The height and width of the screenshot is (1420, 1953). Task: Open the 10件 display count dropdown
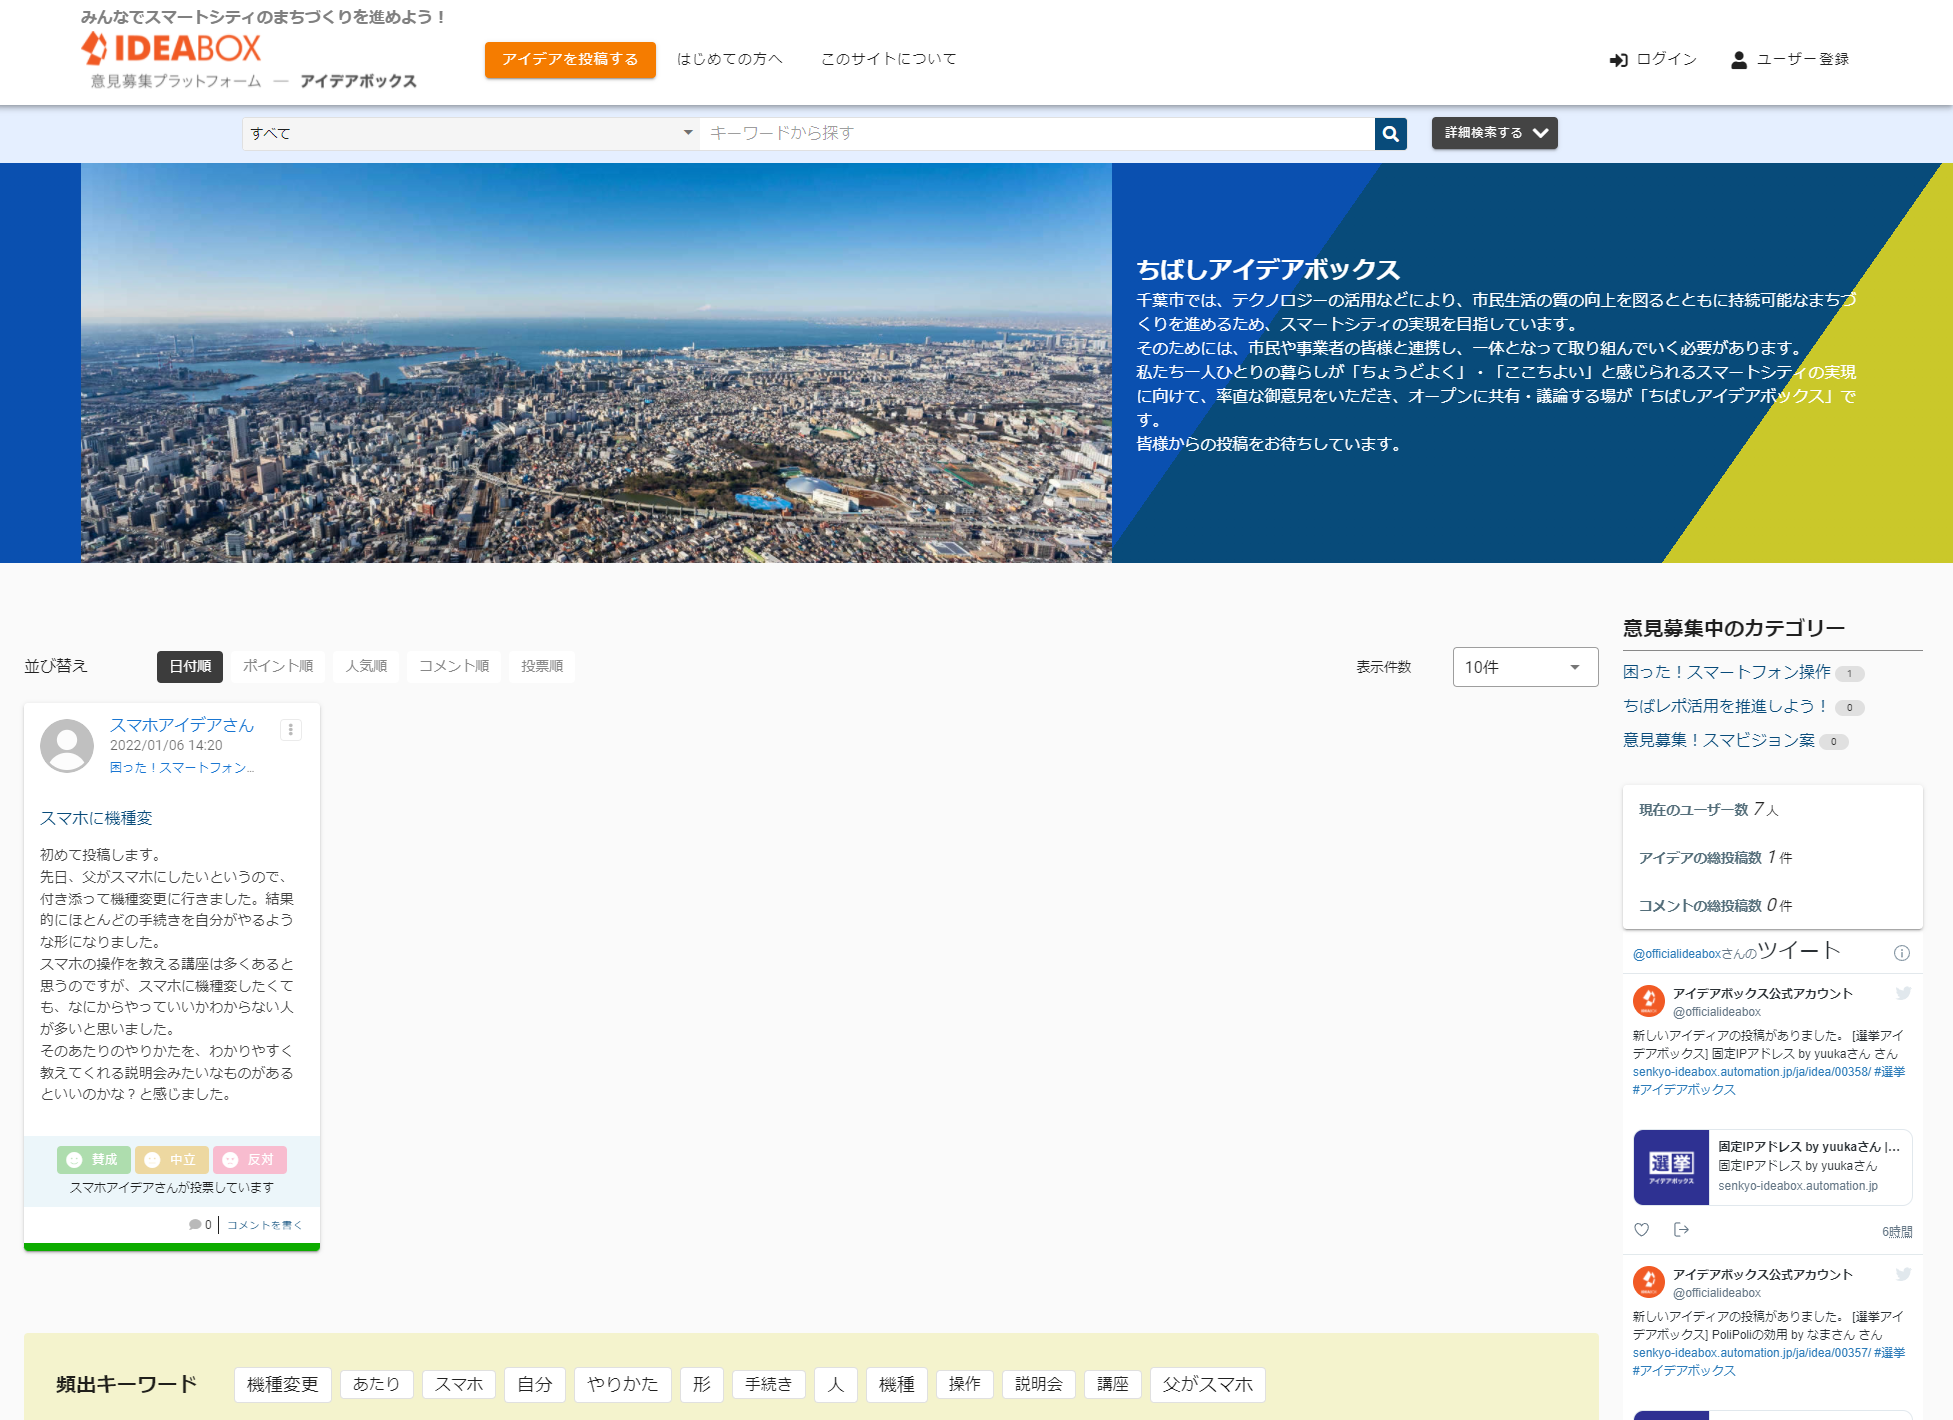coord(1524,667)
